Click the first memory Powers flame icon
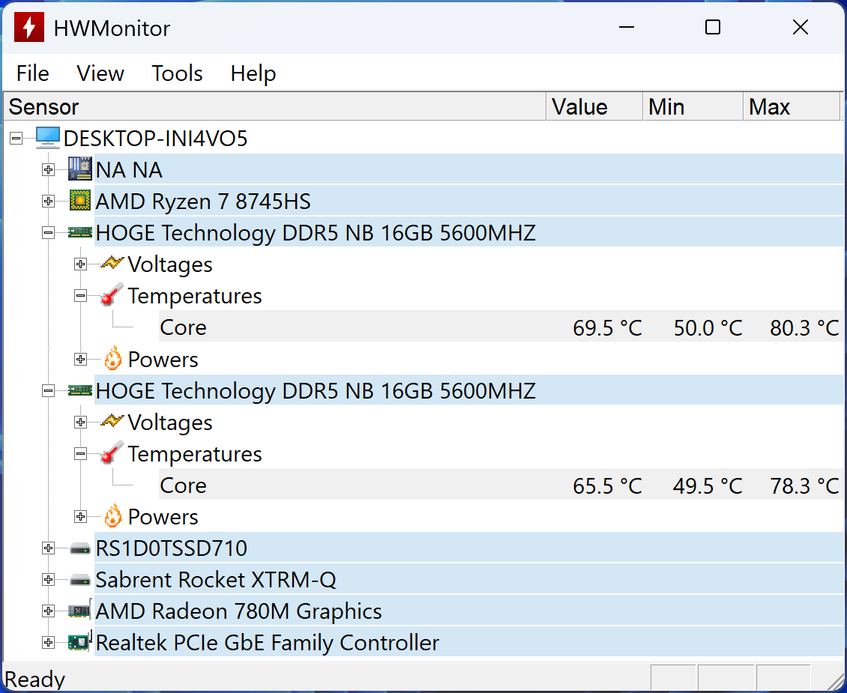This screenshot has width=847, height=693. [x=113, y=359]
